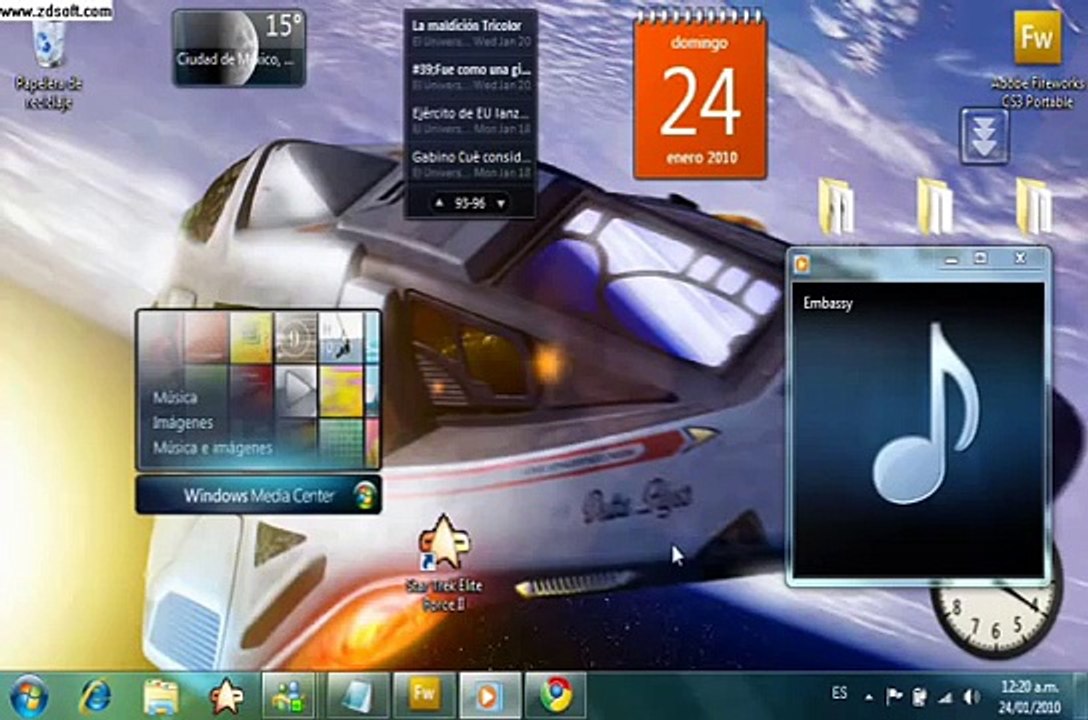Open the rightmost of three desktop folders

tap(1035, 205)
